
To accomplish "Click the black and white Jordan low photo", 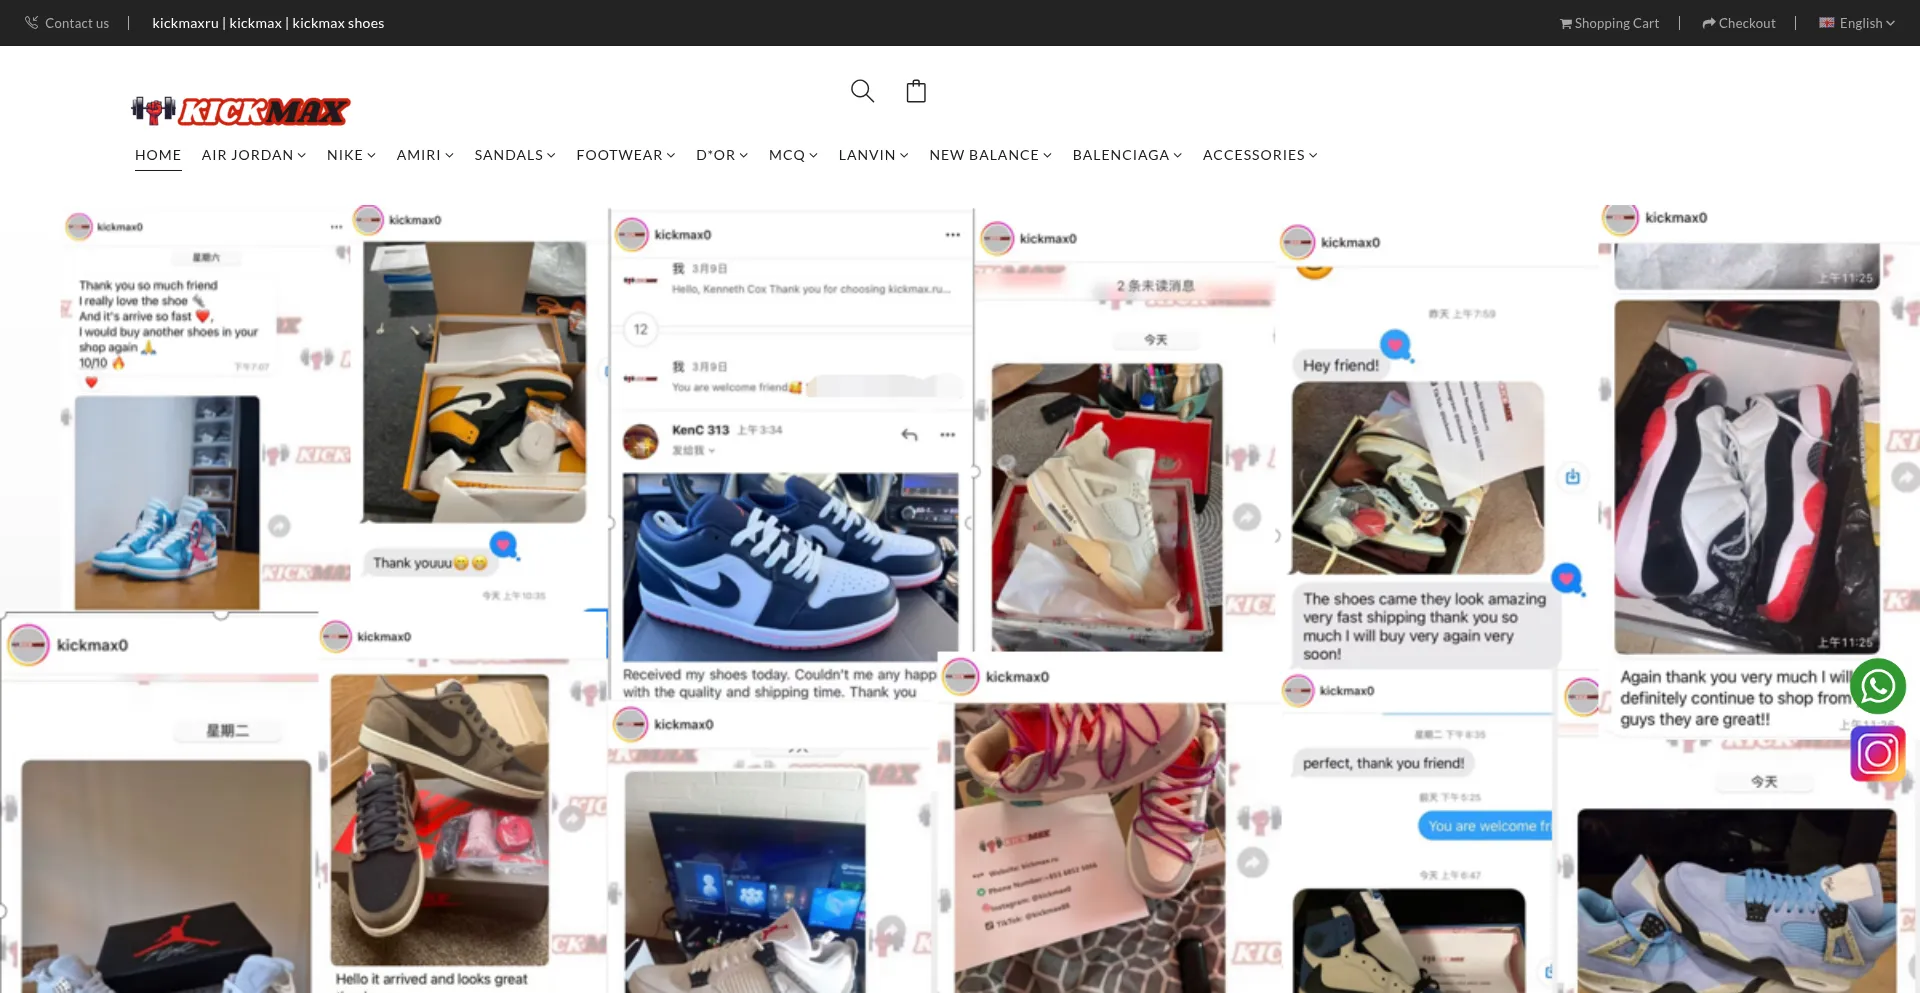I will (790, 566).
